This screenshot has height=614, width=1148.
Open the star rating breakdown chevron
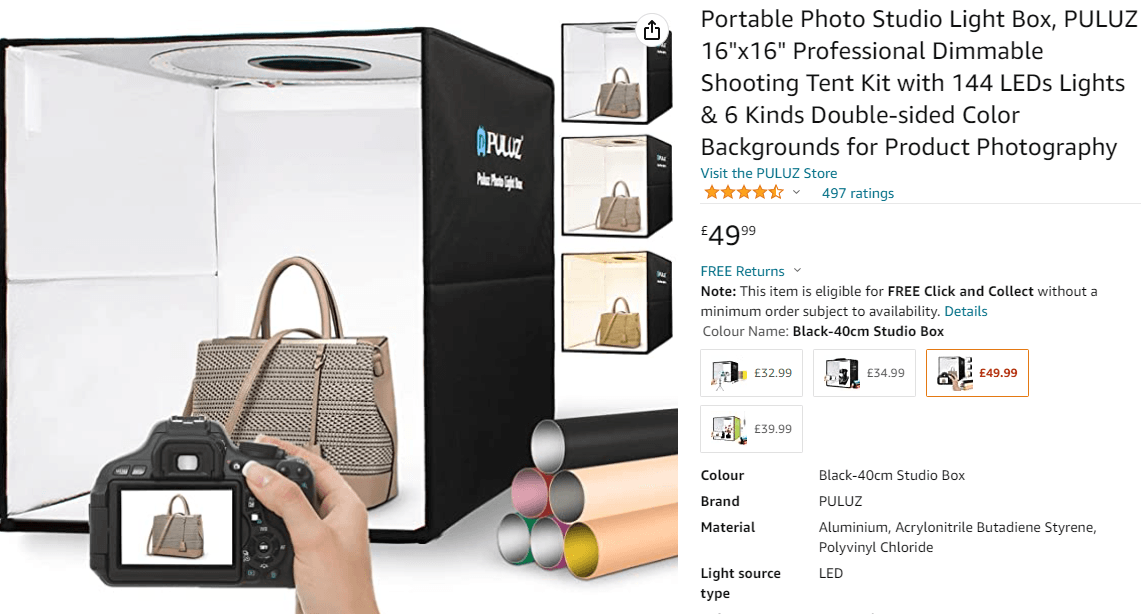[x=797, y=192]
